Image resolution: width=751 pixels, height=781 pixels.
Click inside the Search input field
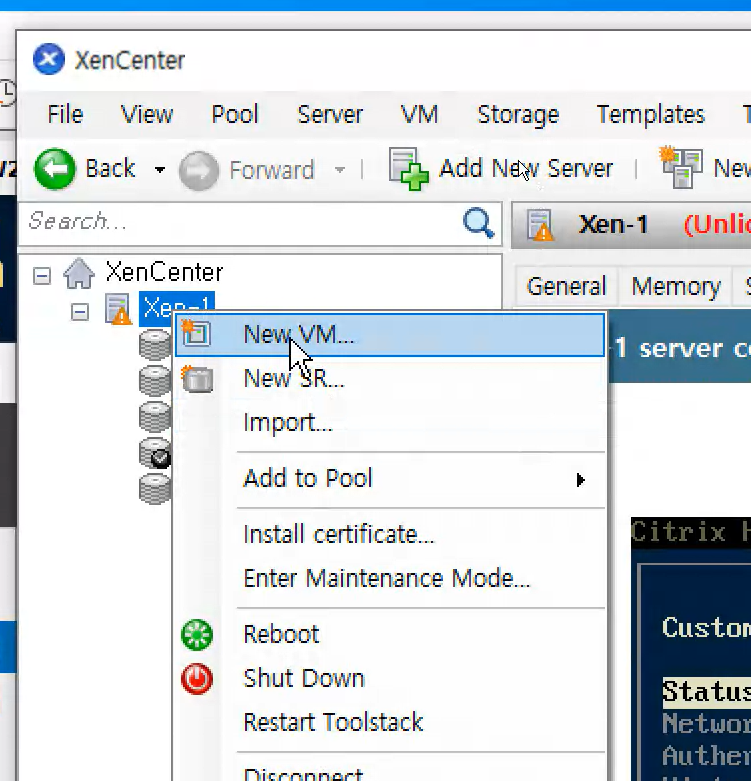click(242, 222)
